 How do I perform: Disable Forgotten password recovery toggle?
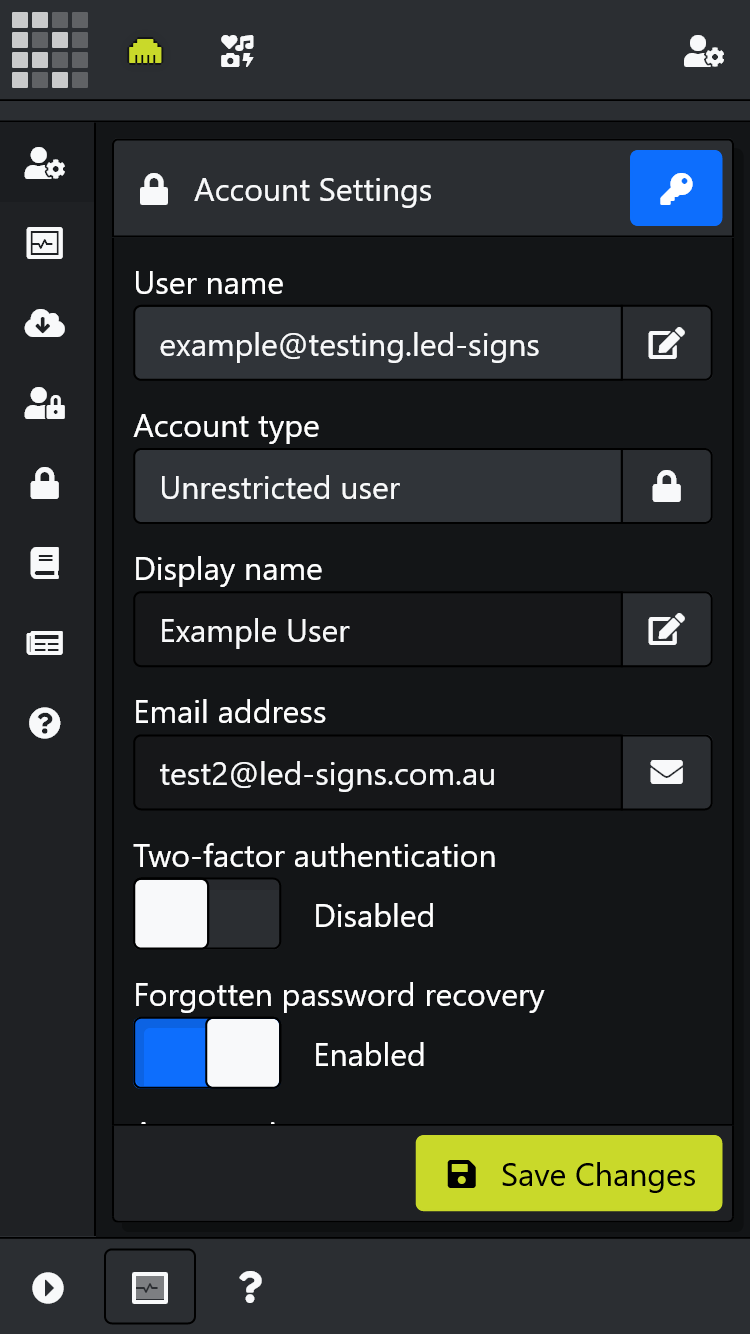coord(207,1053)
